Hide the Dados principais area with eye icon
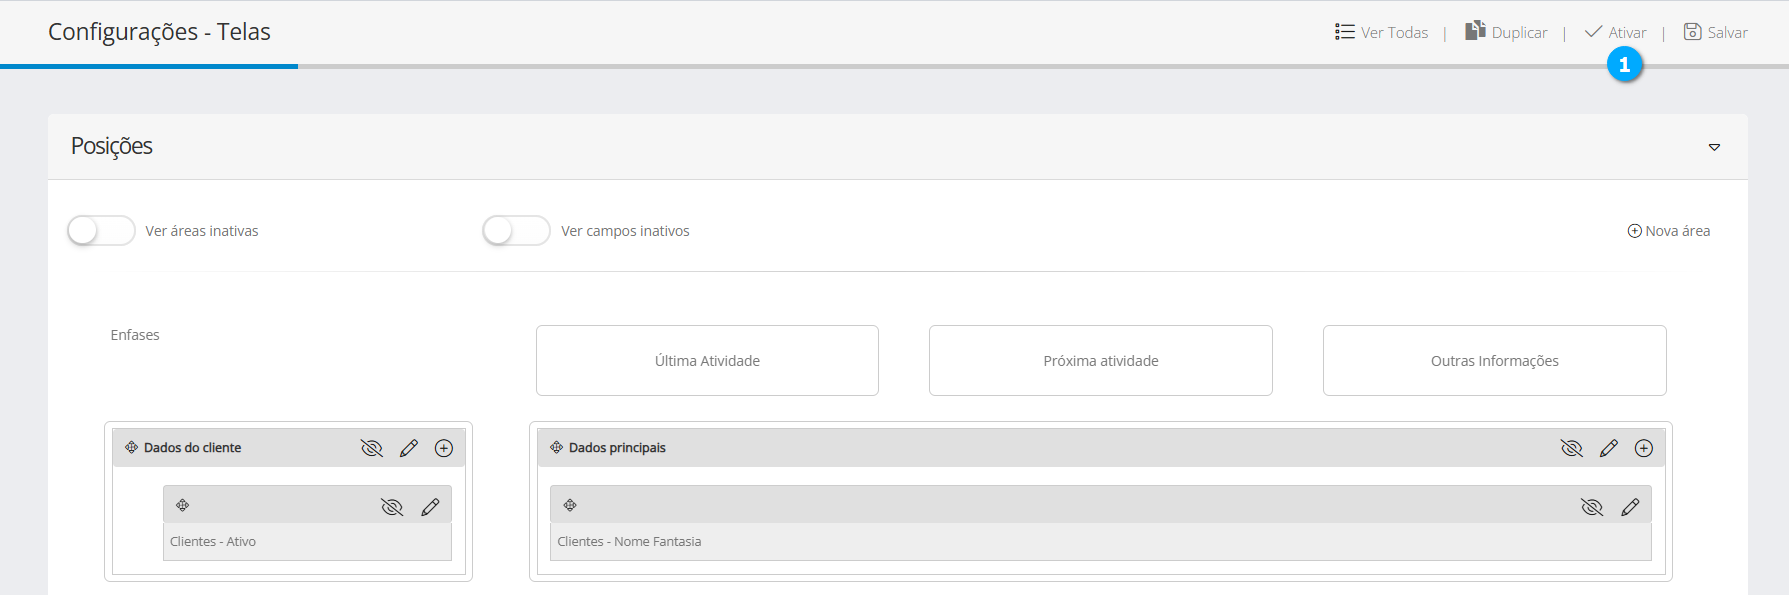This screenshot has width=1789, height=595. point(1572,448)
